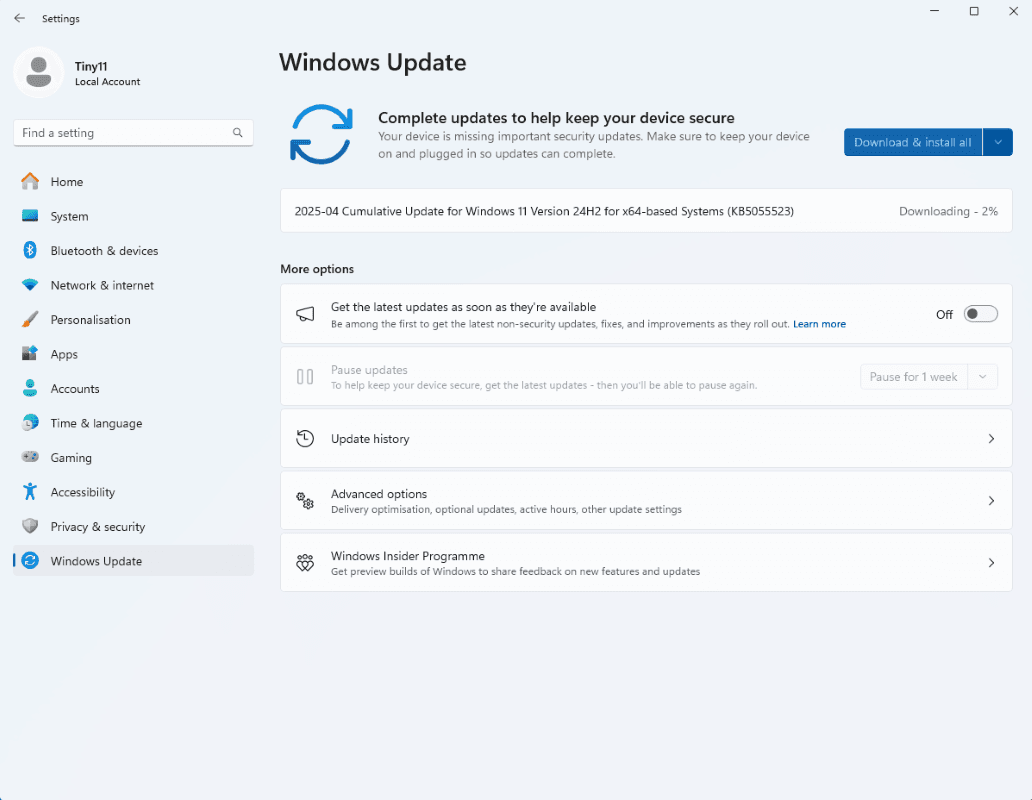1032x800 pixels.
Task: Open Privacy & security settings
Action: pyautogui.click(x=133, y=526)
